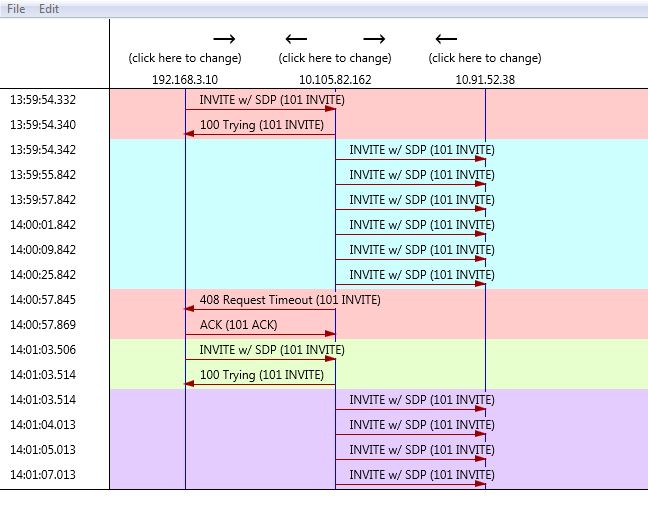Click timestamp 13:59:54.342
The height and width of the screenshot is (524, 648).
tap(43, 150)
